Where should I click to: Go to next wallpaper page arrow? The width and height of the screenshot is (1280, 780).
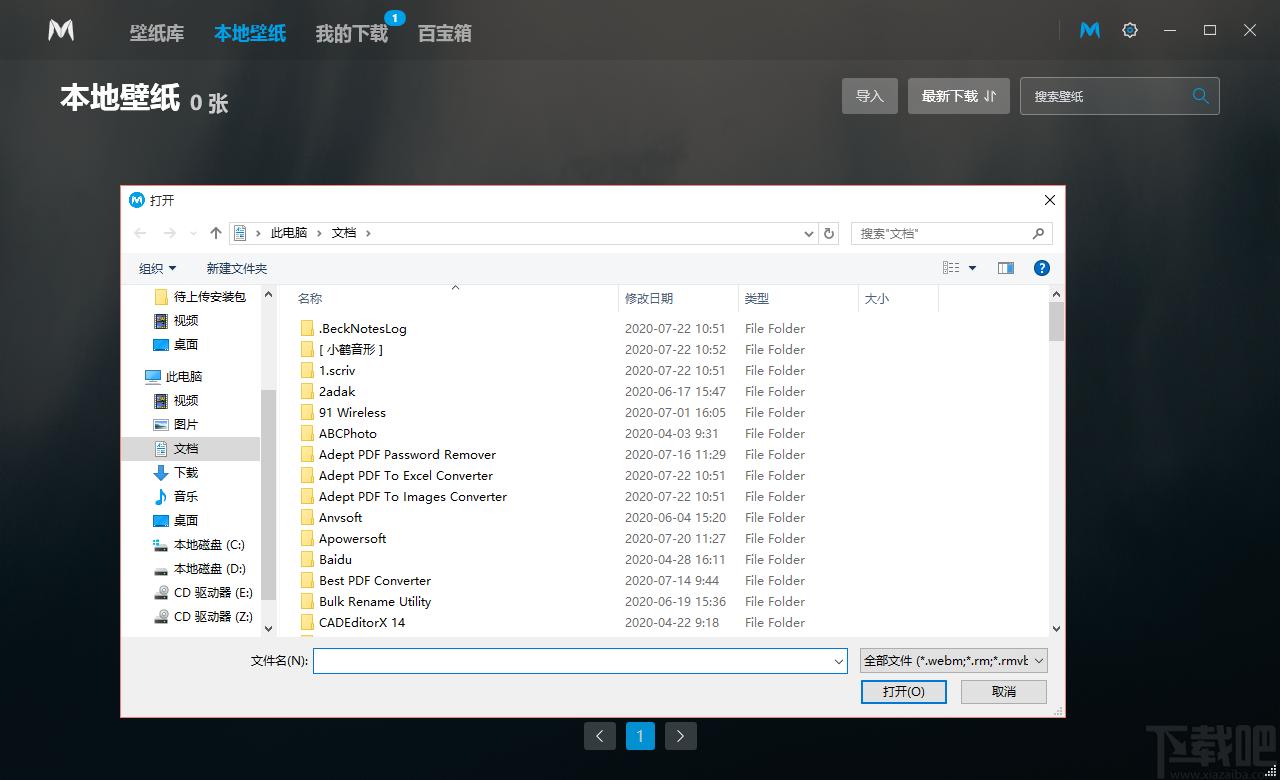coord(680,736)
